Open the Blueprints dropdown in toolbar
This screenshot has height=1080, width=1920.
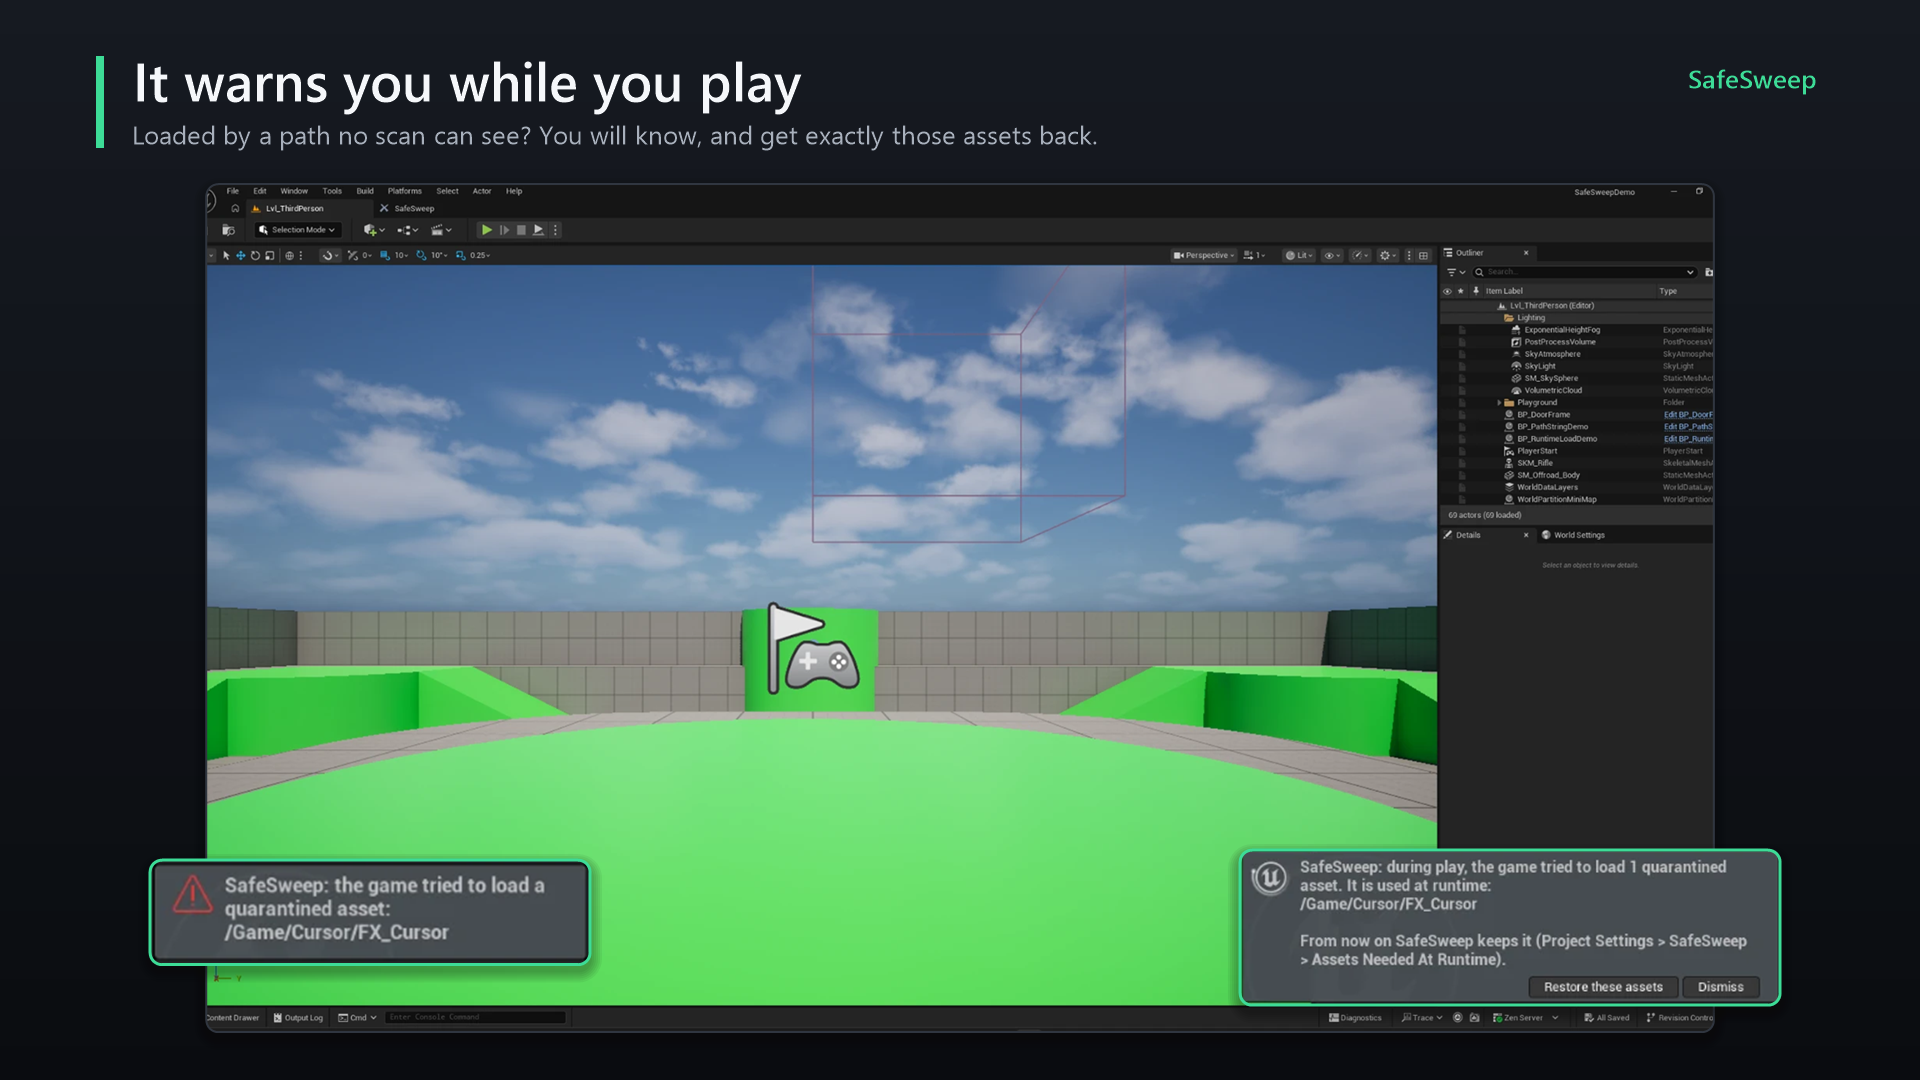pyautogui.click(x=408, y=230)
